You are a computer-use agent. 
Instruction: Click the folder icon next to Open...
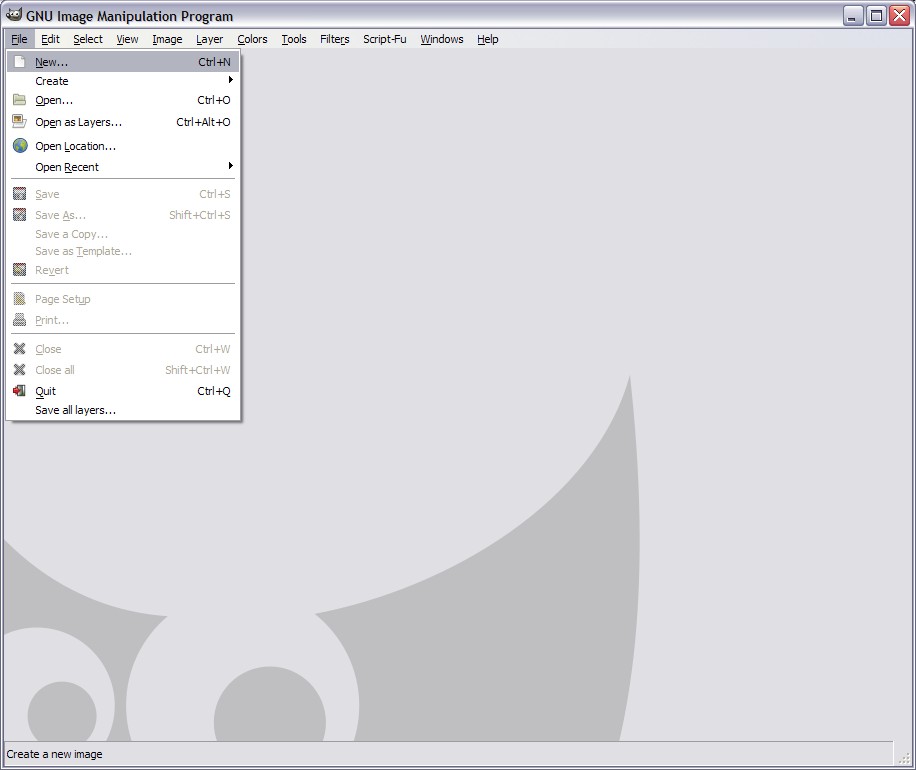tap(19, 100)
